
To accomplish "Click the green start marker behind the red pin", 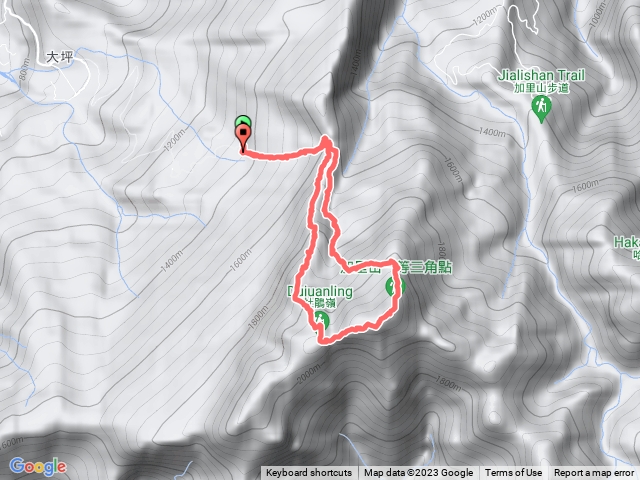I will tap(243, 121).
